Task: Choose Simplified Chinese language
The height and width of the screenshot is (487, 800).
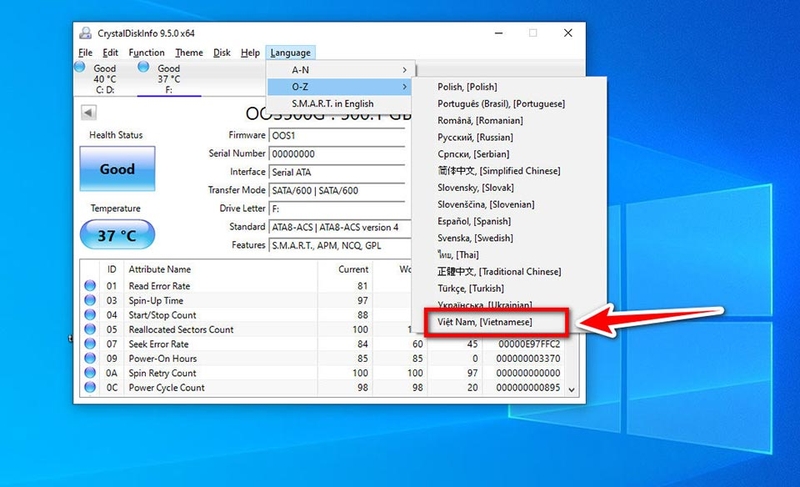Action: (x=509, y=171)
